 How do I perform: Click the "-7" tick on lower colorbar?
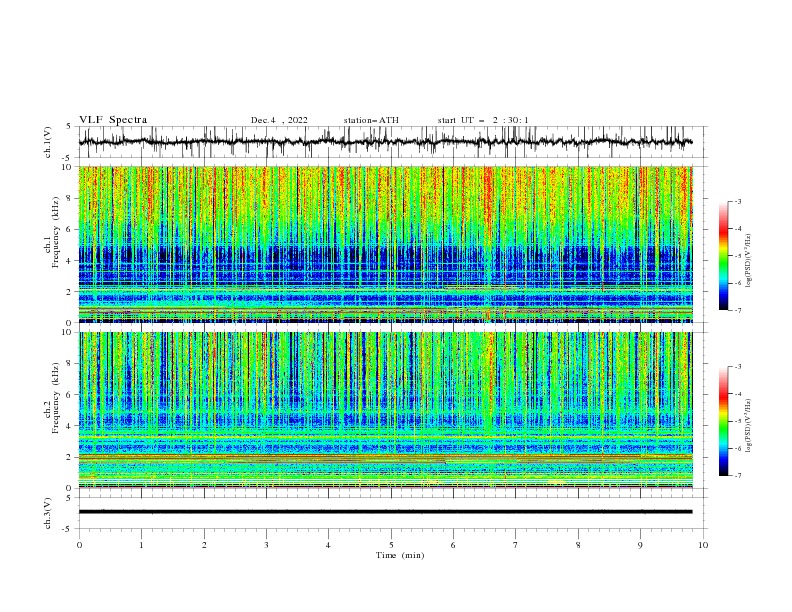tap(738, 475)
